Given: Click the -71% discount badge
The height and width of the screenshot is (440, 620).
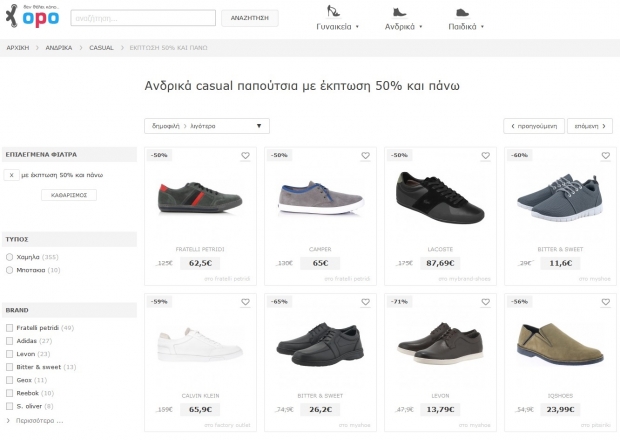Looking at the screenshot, I should point(399,302).
